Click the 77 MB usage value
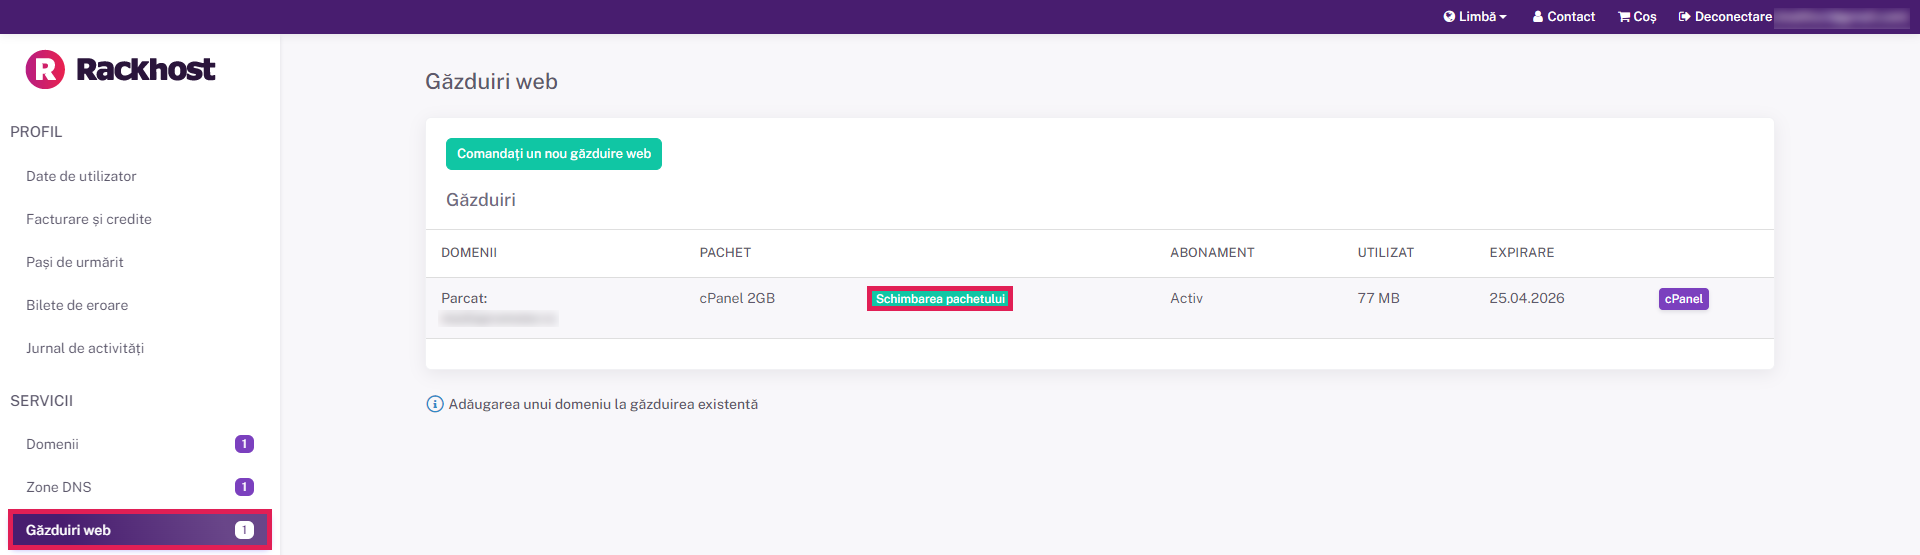The width and height of the screenshot is (1920, 555). point(1379,298)
